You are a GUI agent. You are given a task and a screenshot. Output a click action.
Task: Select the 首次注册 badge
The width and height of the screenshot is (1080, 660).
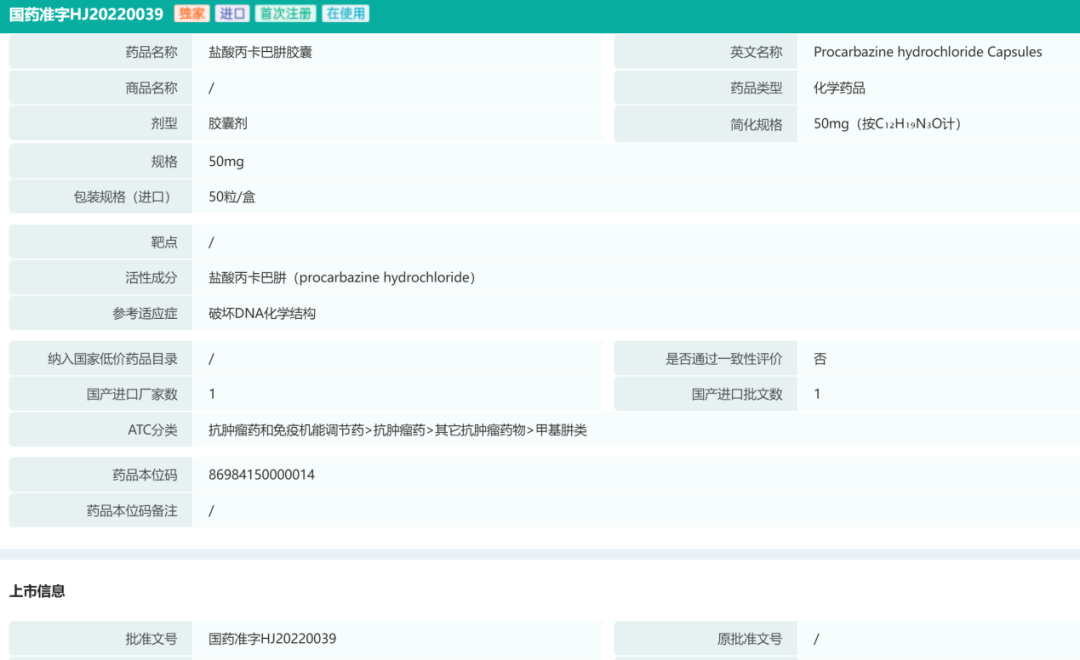pyautogui.click(x=288, y=14)
